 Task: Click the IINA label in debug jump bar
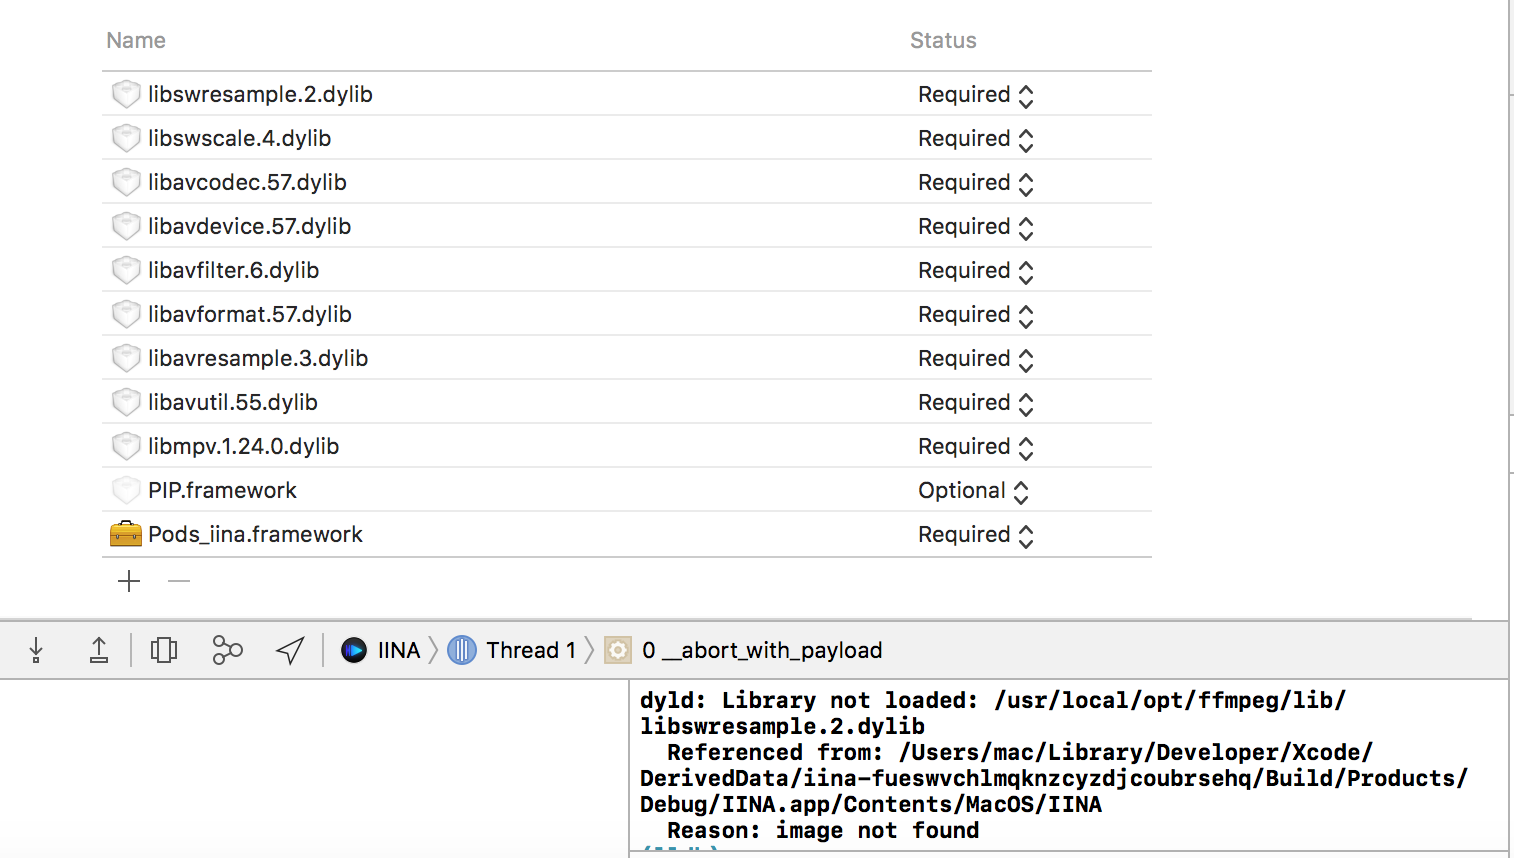tap(399, 650)
